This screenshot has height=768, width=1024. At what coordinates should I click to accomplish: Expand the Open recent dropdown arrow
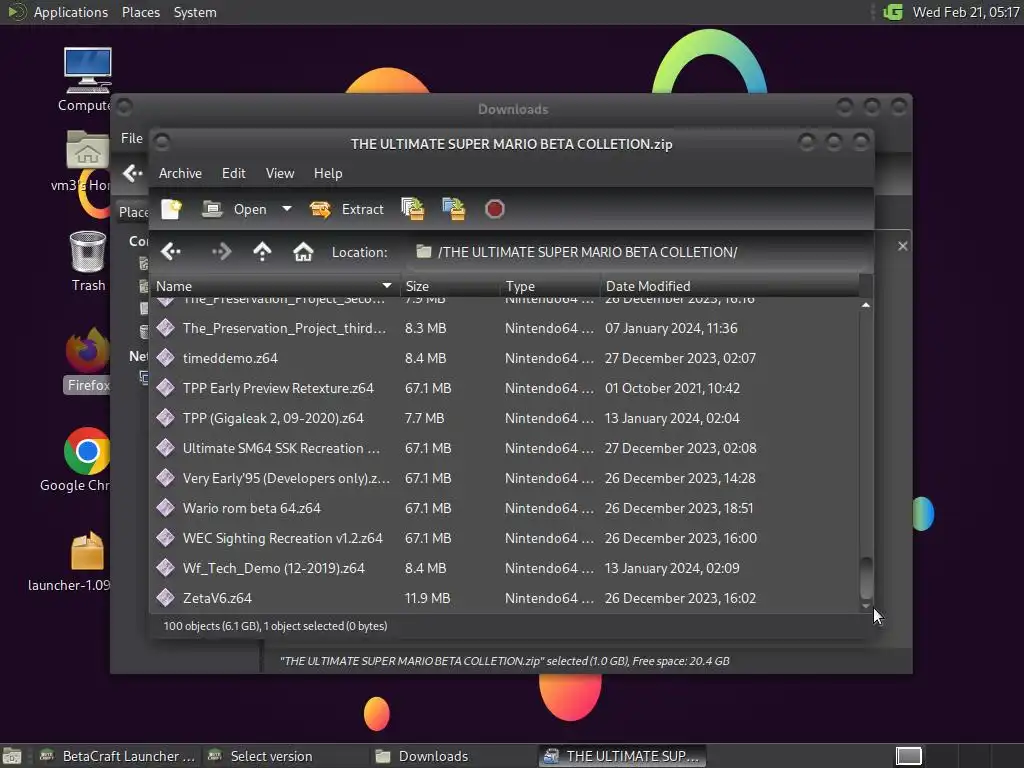coord(287,209)
